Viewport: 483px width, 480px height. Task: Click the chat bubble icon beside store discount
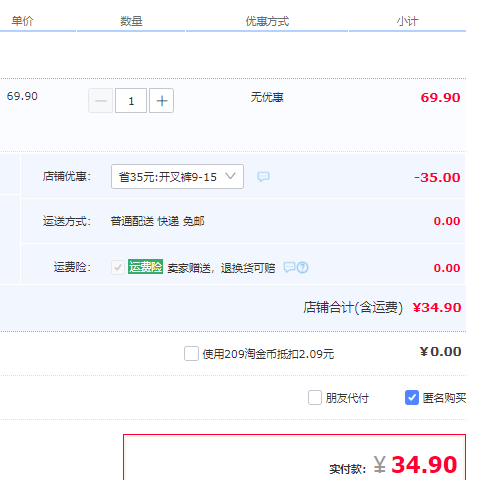click(x=263, y=177)
